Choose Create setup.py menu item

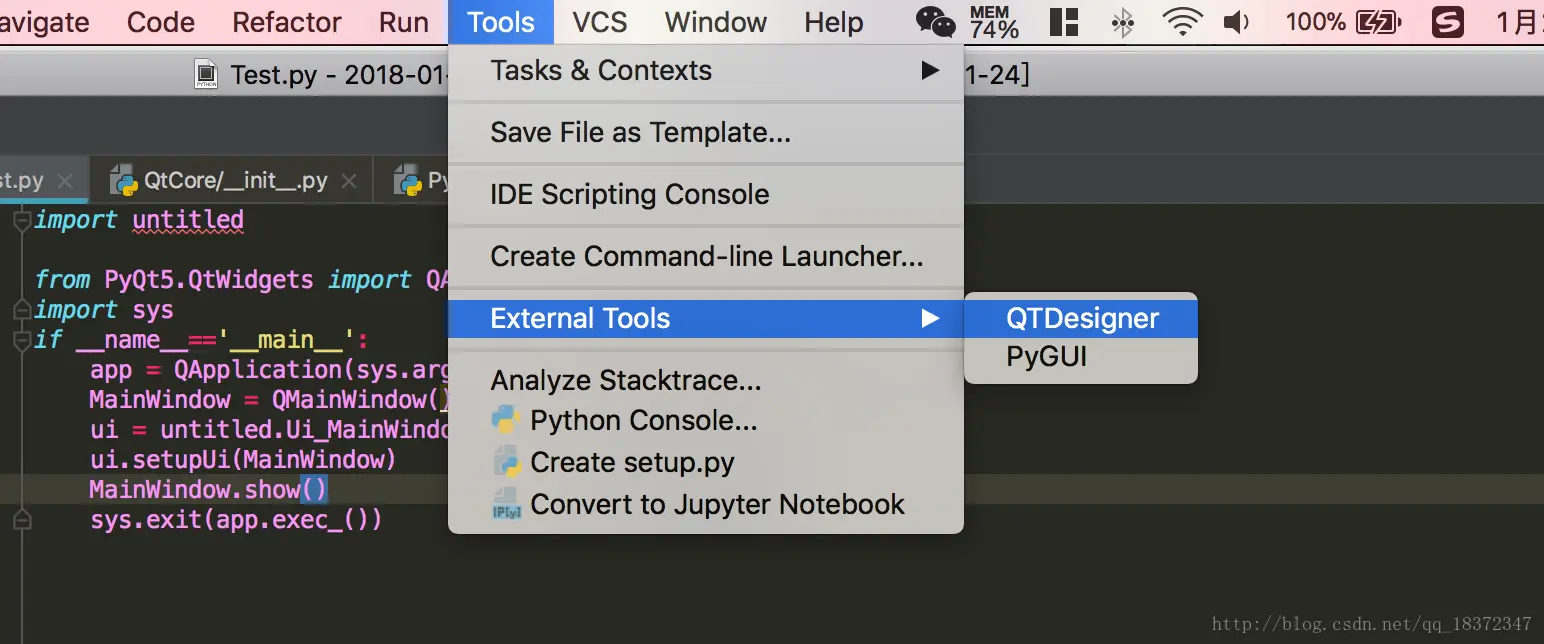point(706,462)
